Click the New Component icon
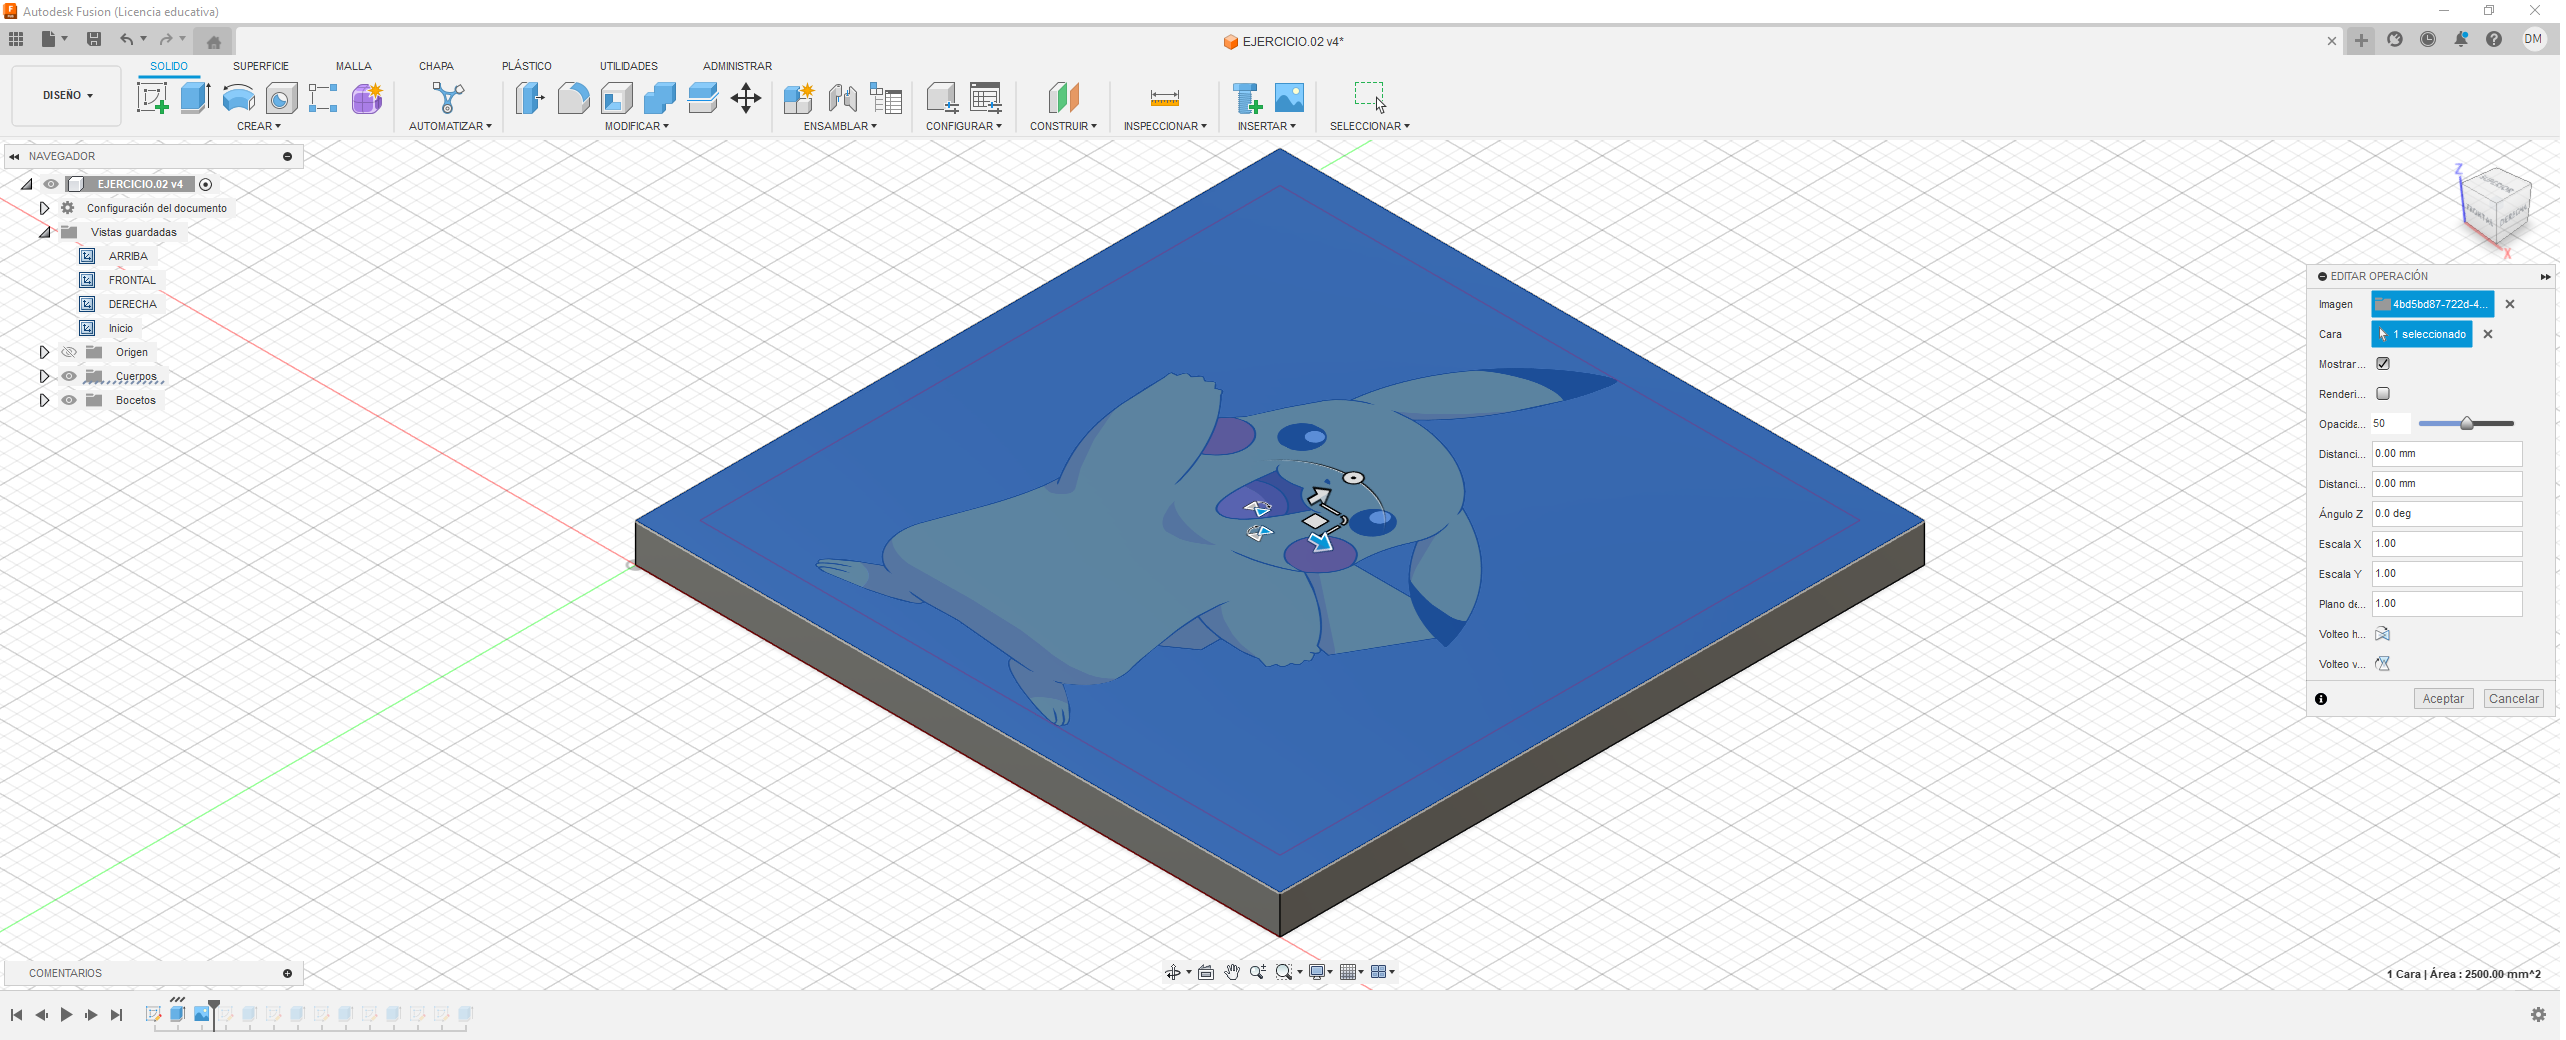The image size is (2566, 1040). (x=799, y=98)
